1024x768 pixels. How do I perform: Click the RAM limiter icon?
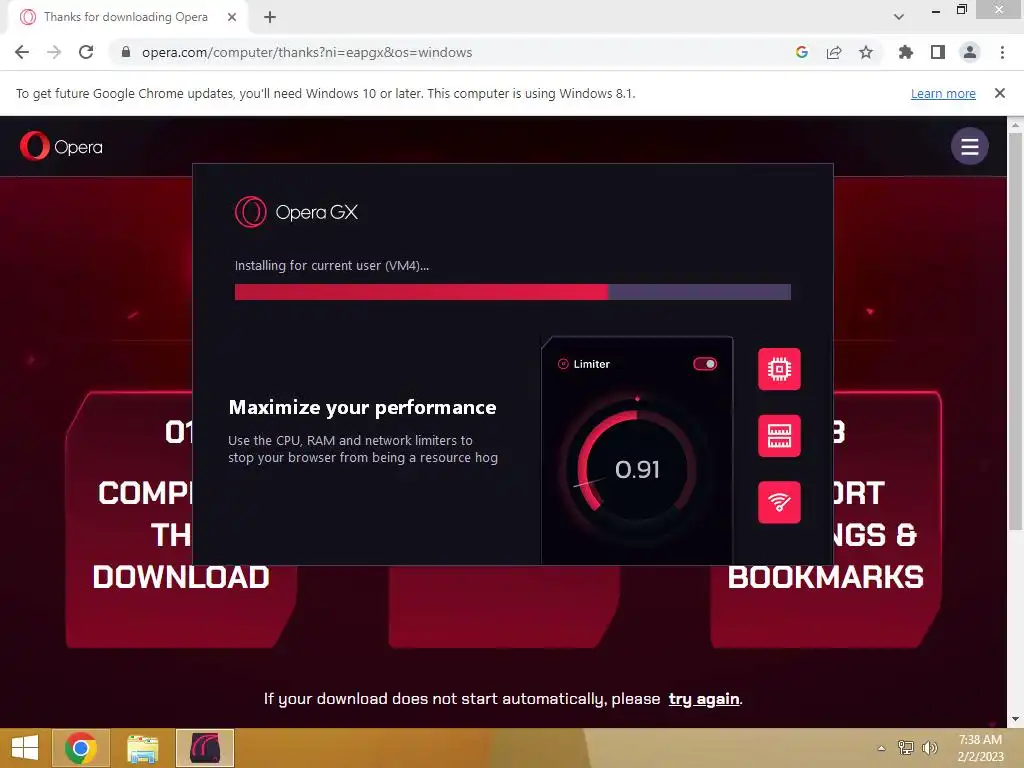coord(779,436)
